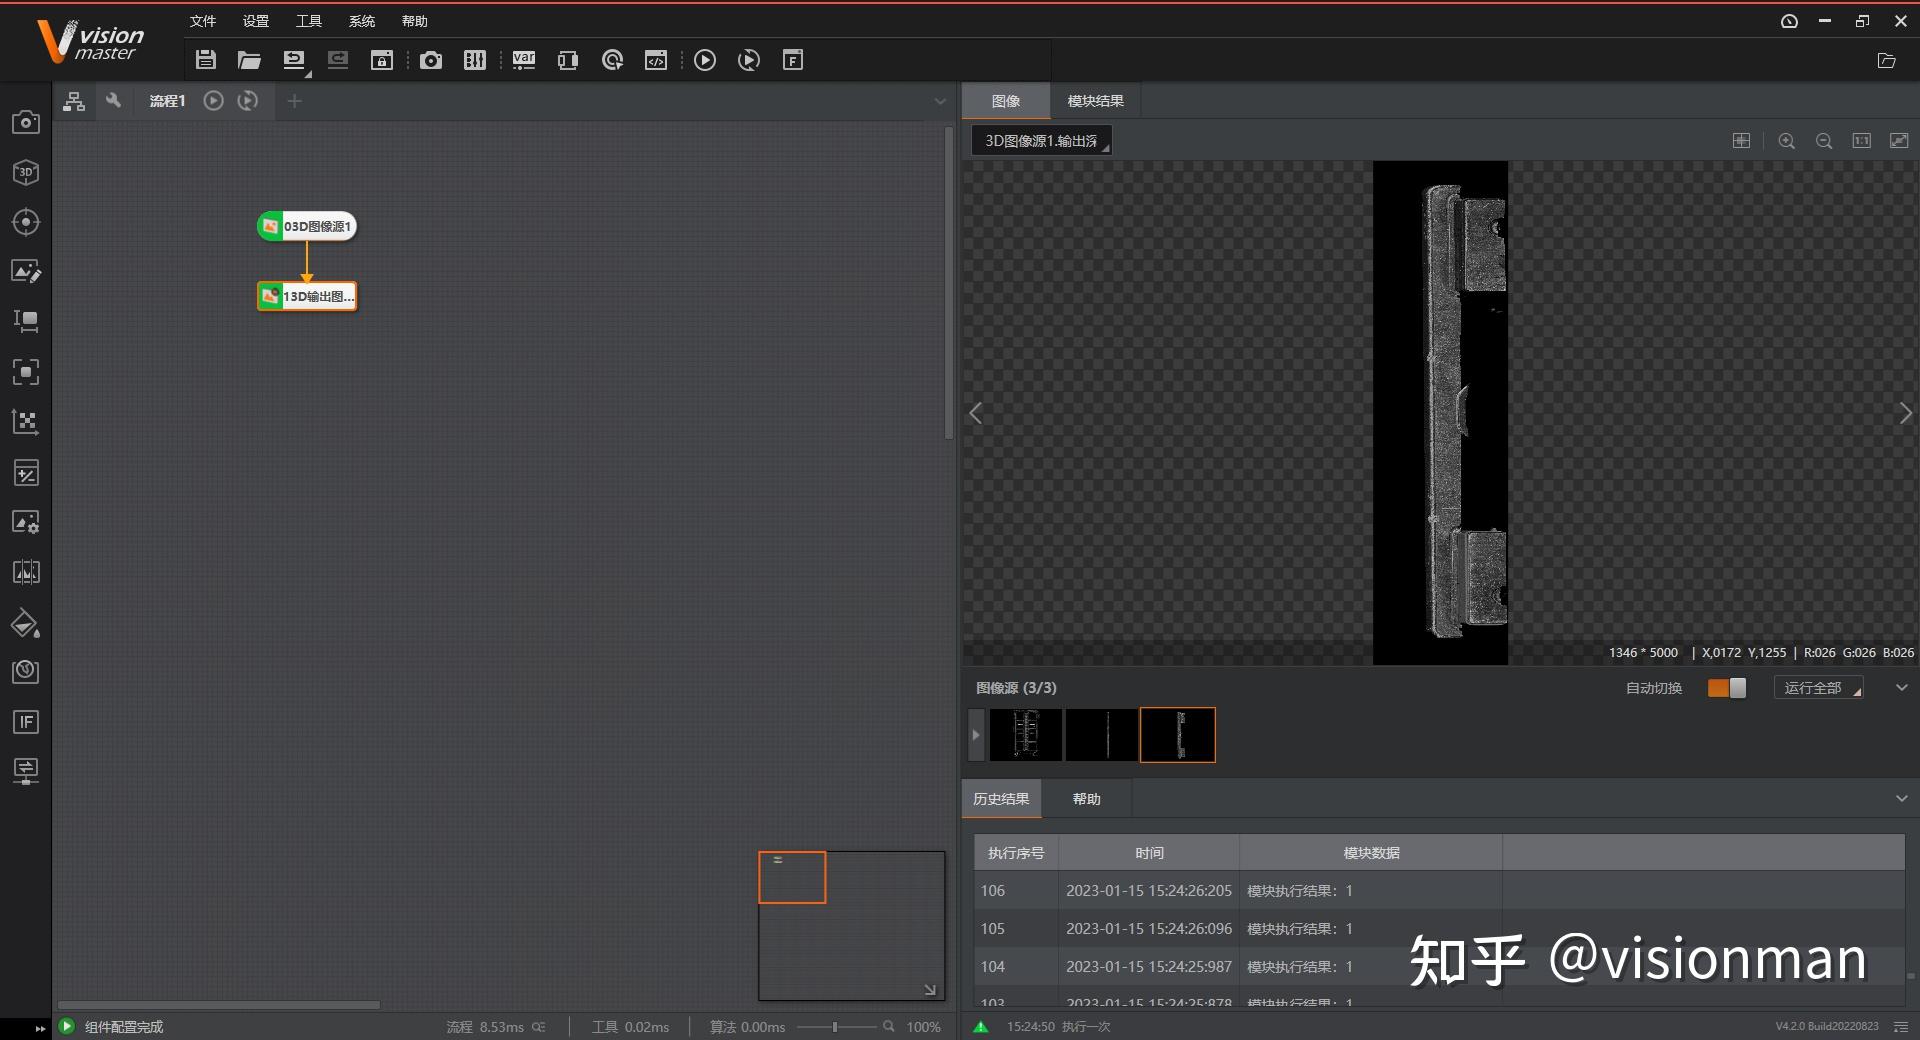Collapse the 历史结果 panel with its chevron

click(x=1901, y=798)
